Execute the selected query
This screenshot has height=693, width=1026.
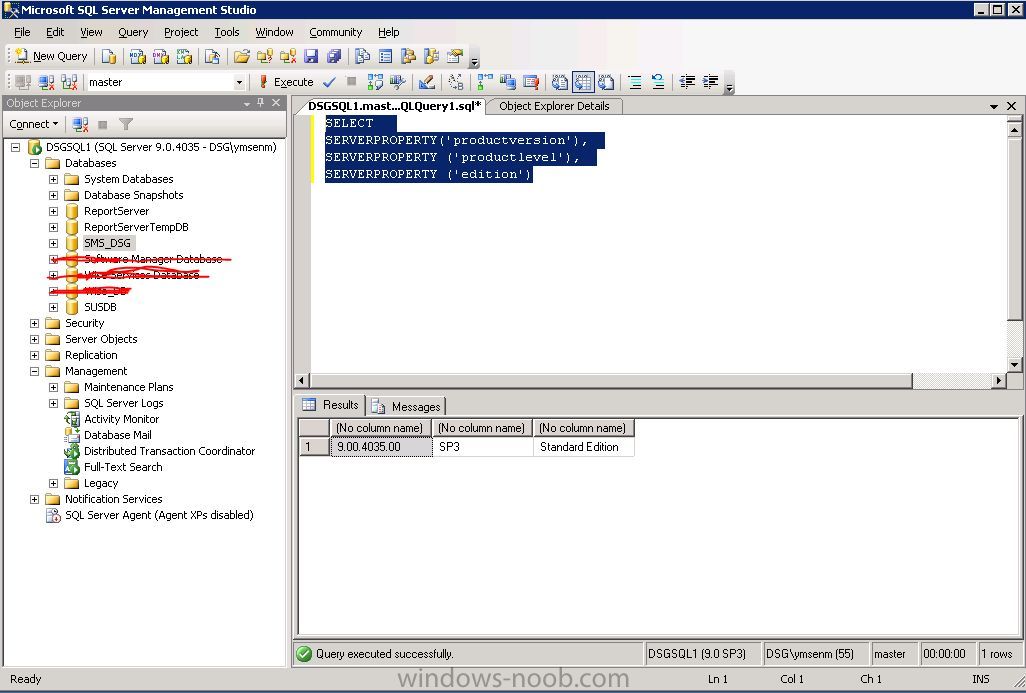(x=286, y=82)
